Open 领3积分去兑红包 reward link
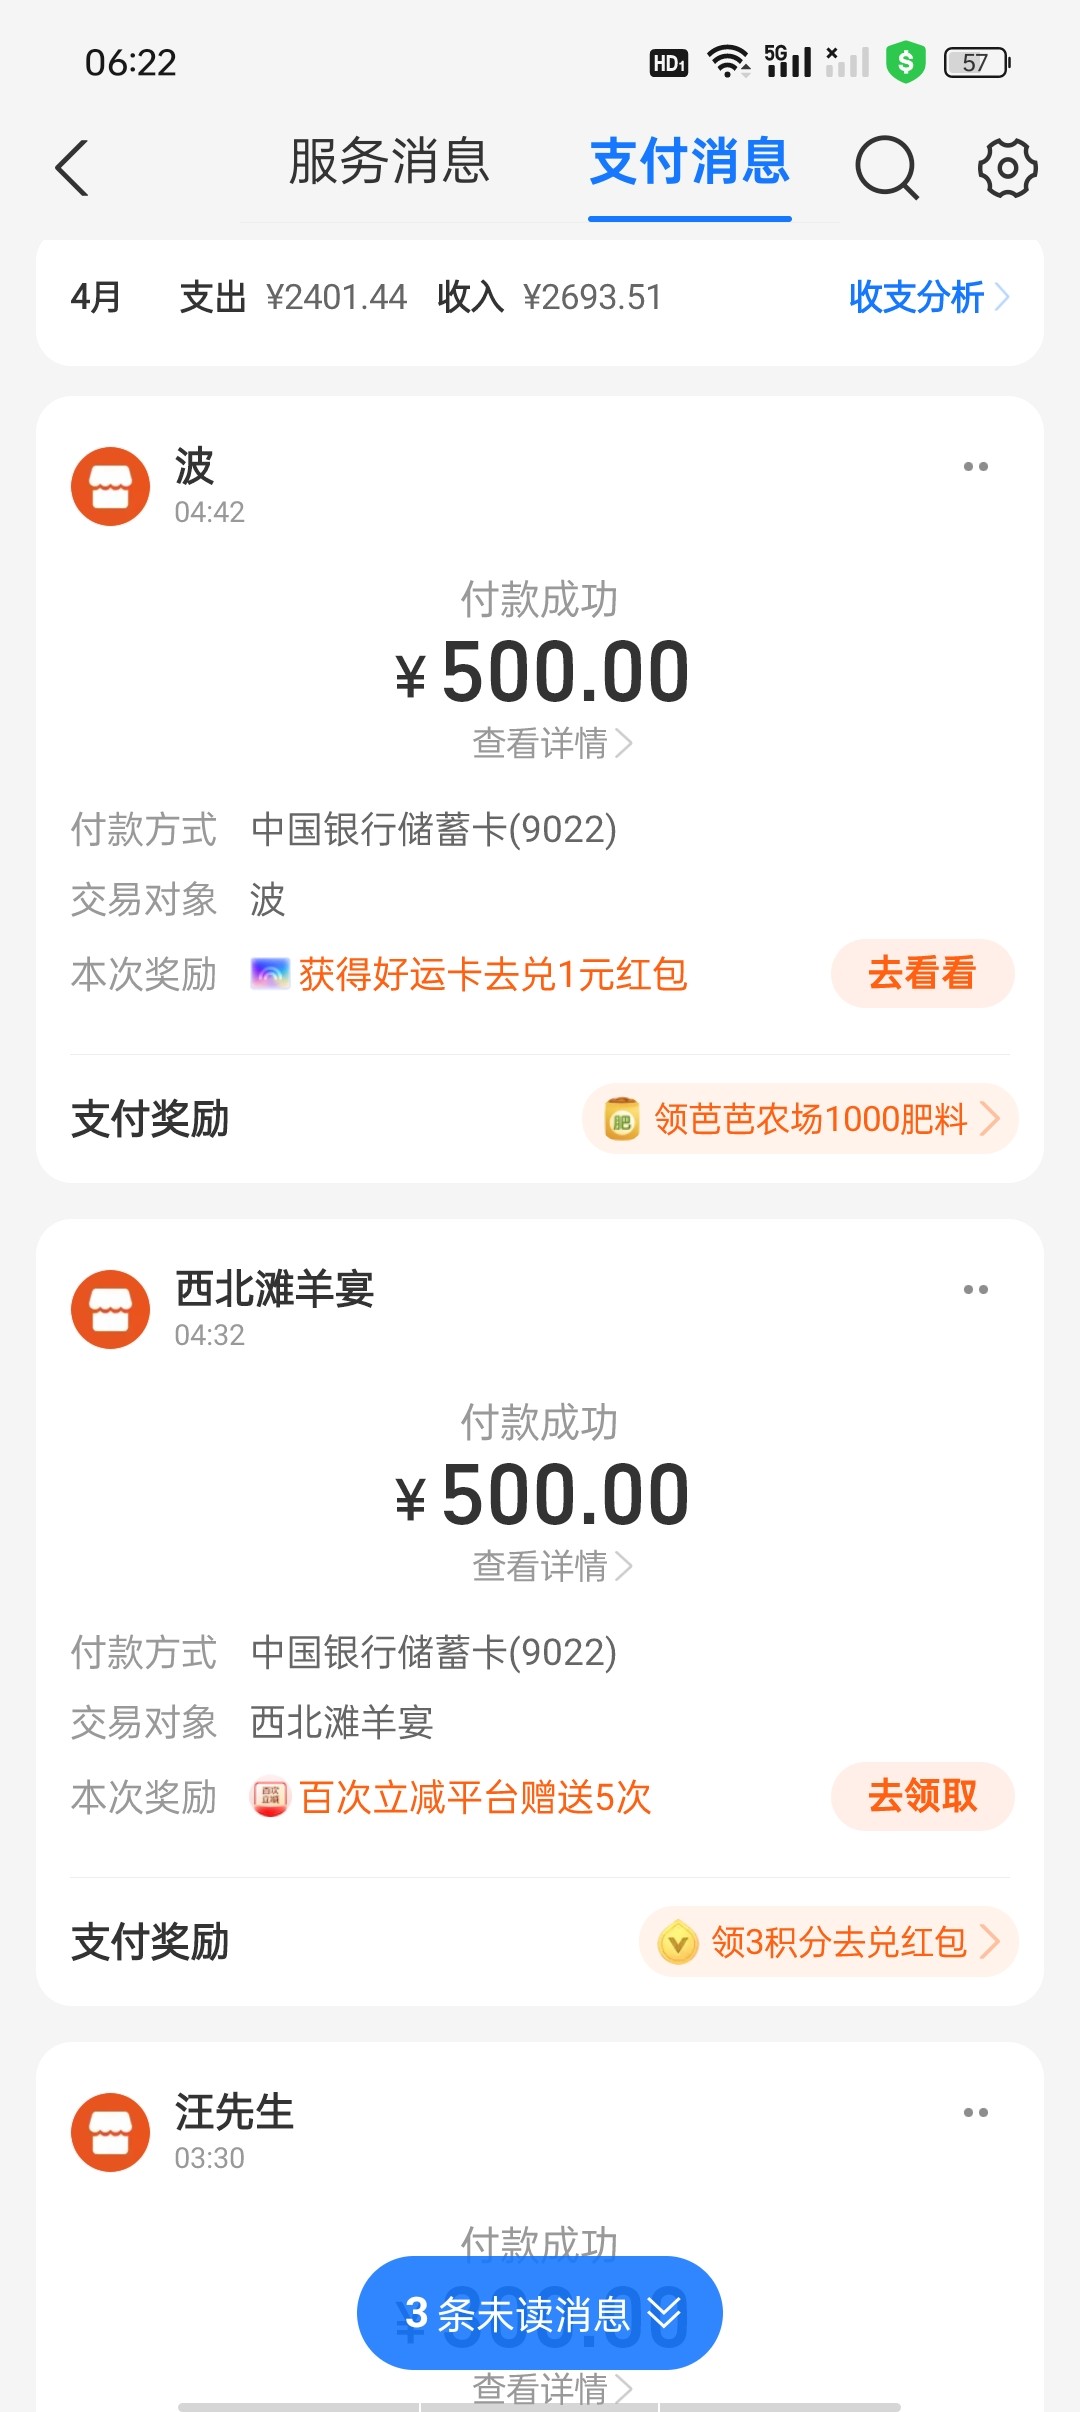 829,1942
